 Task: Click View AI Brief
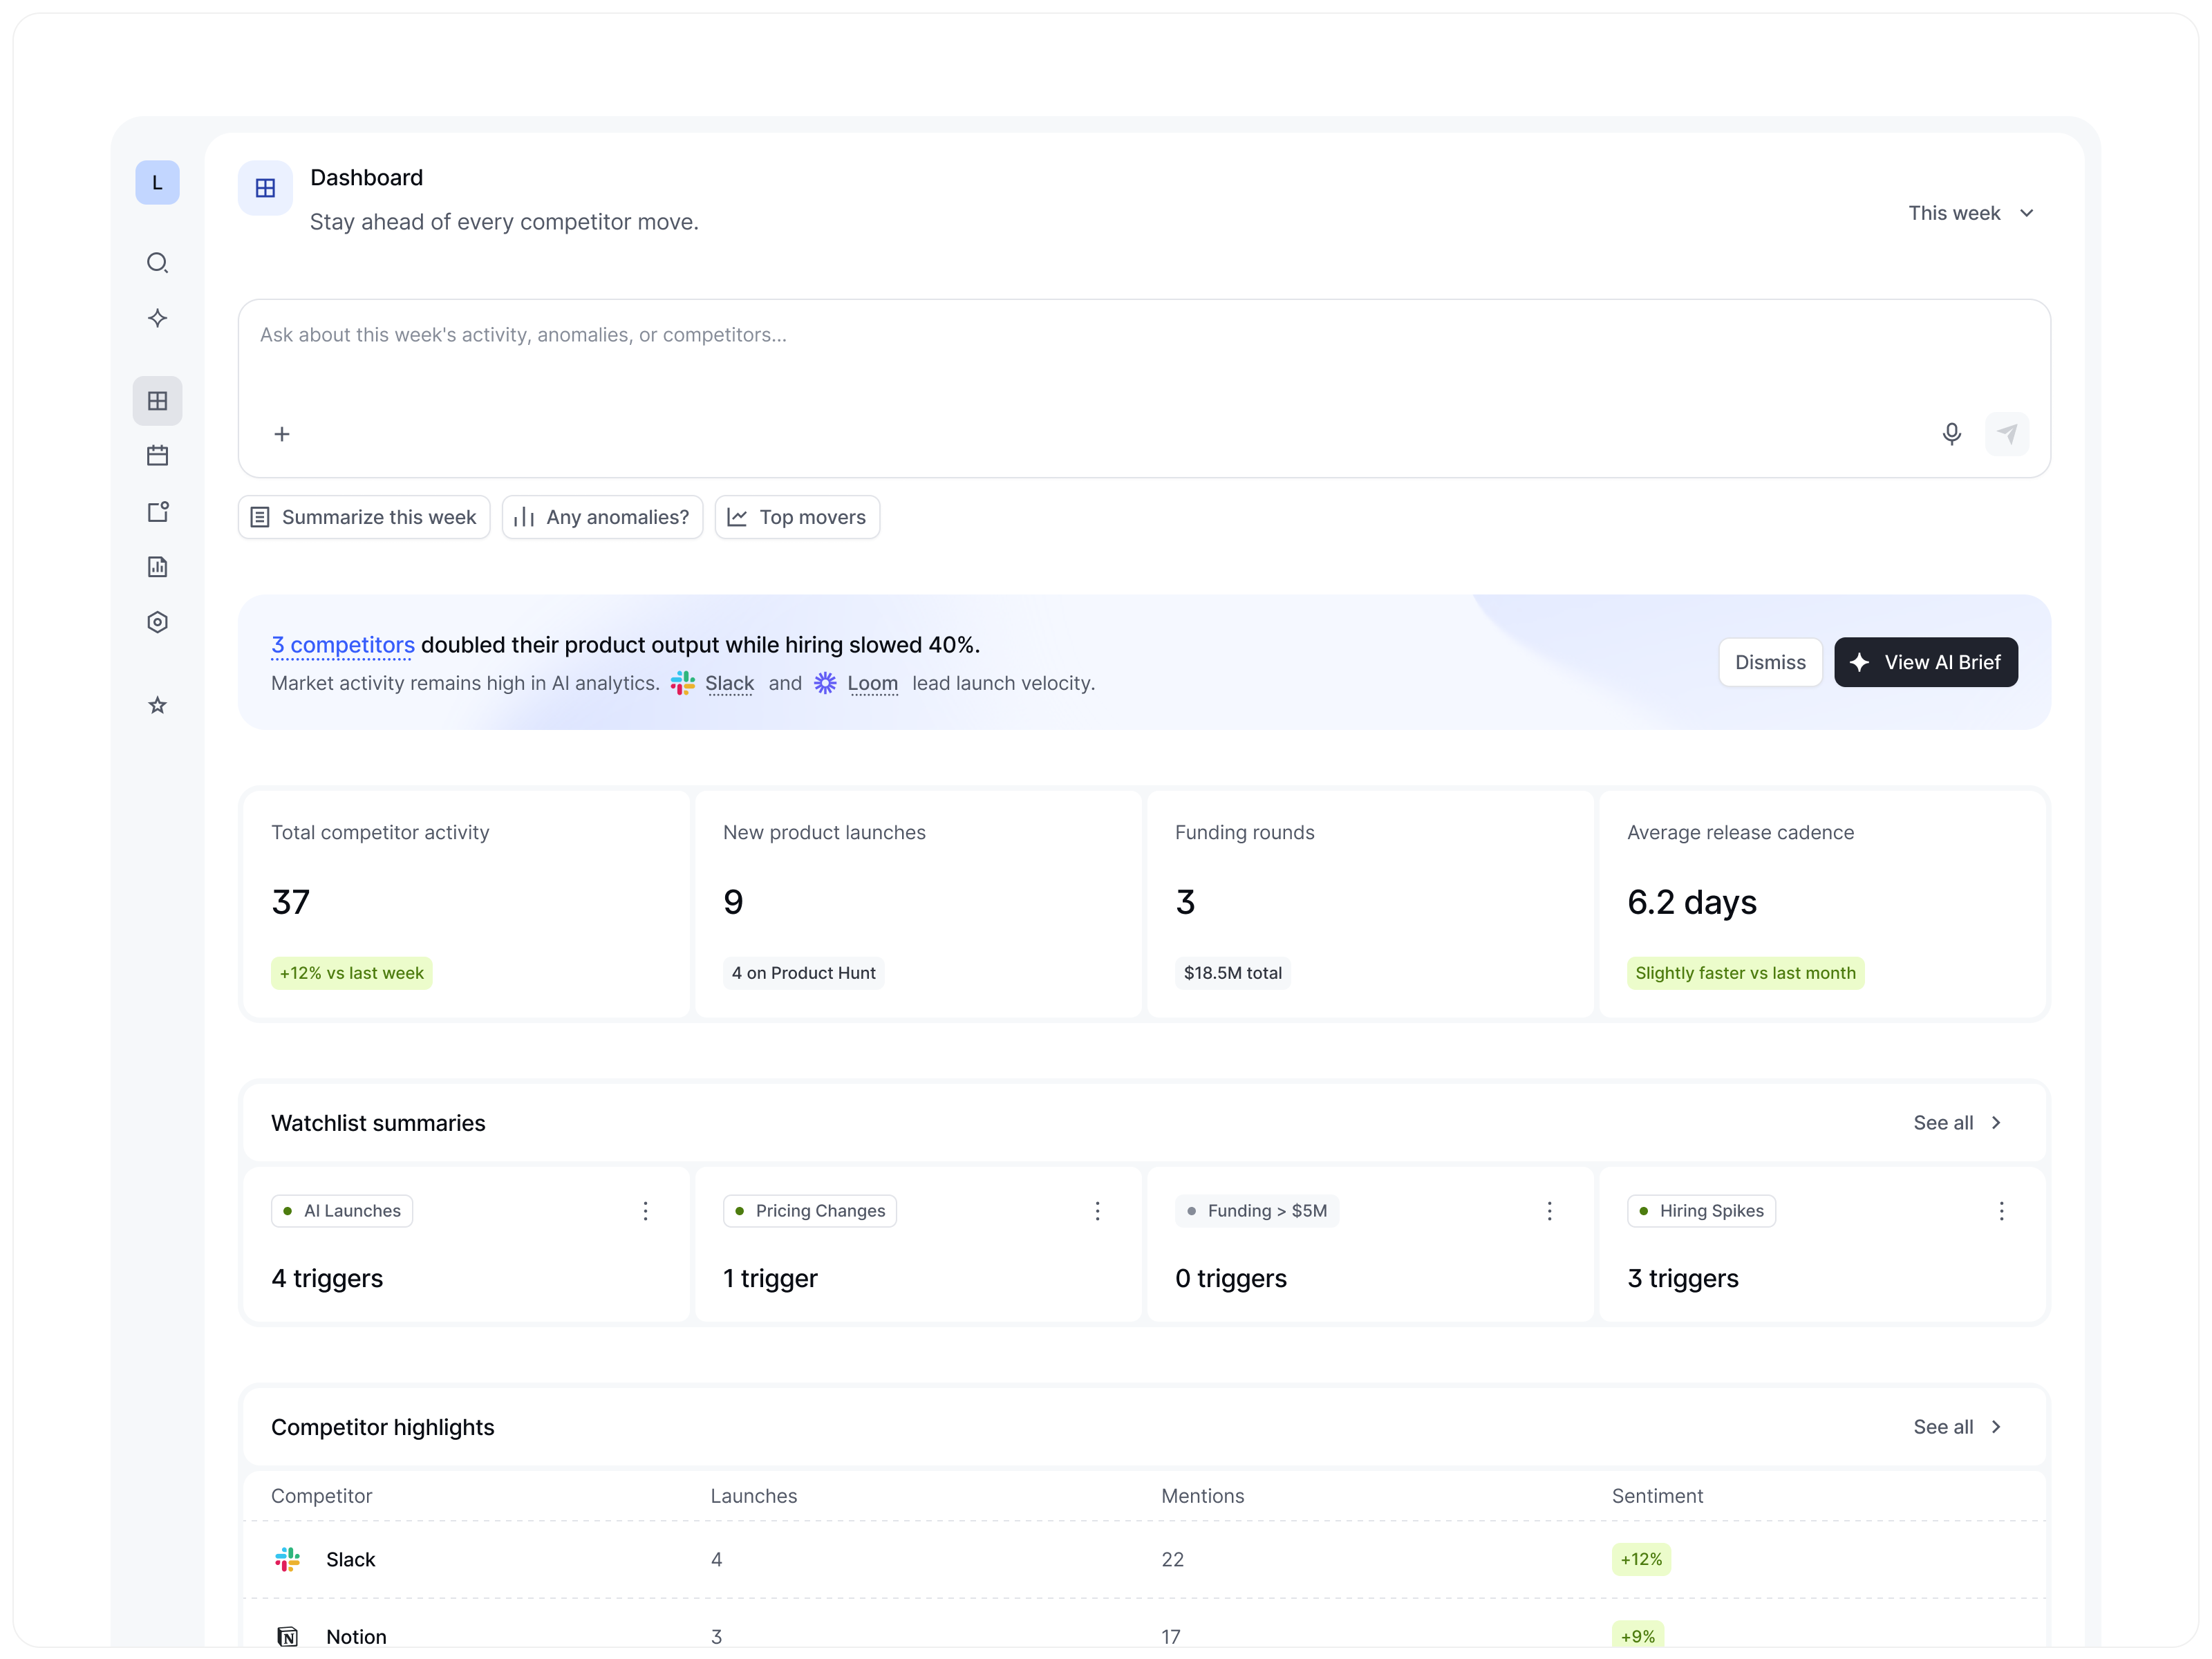coord(1926,662)
